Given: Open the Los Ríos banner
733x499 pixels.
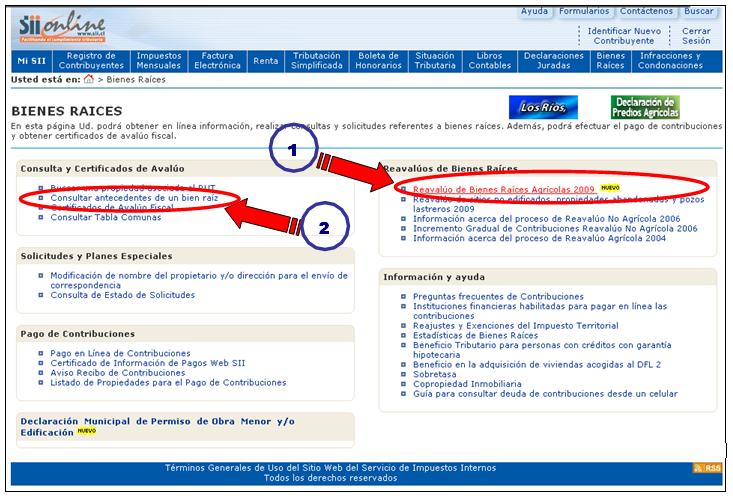Looking at the screenshot, I should (x=543, y=107).
